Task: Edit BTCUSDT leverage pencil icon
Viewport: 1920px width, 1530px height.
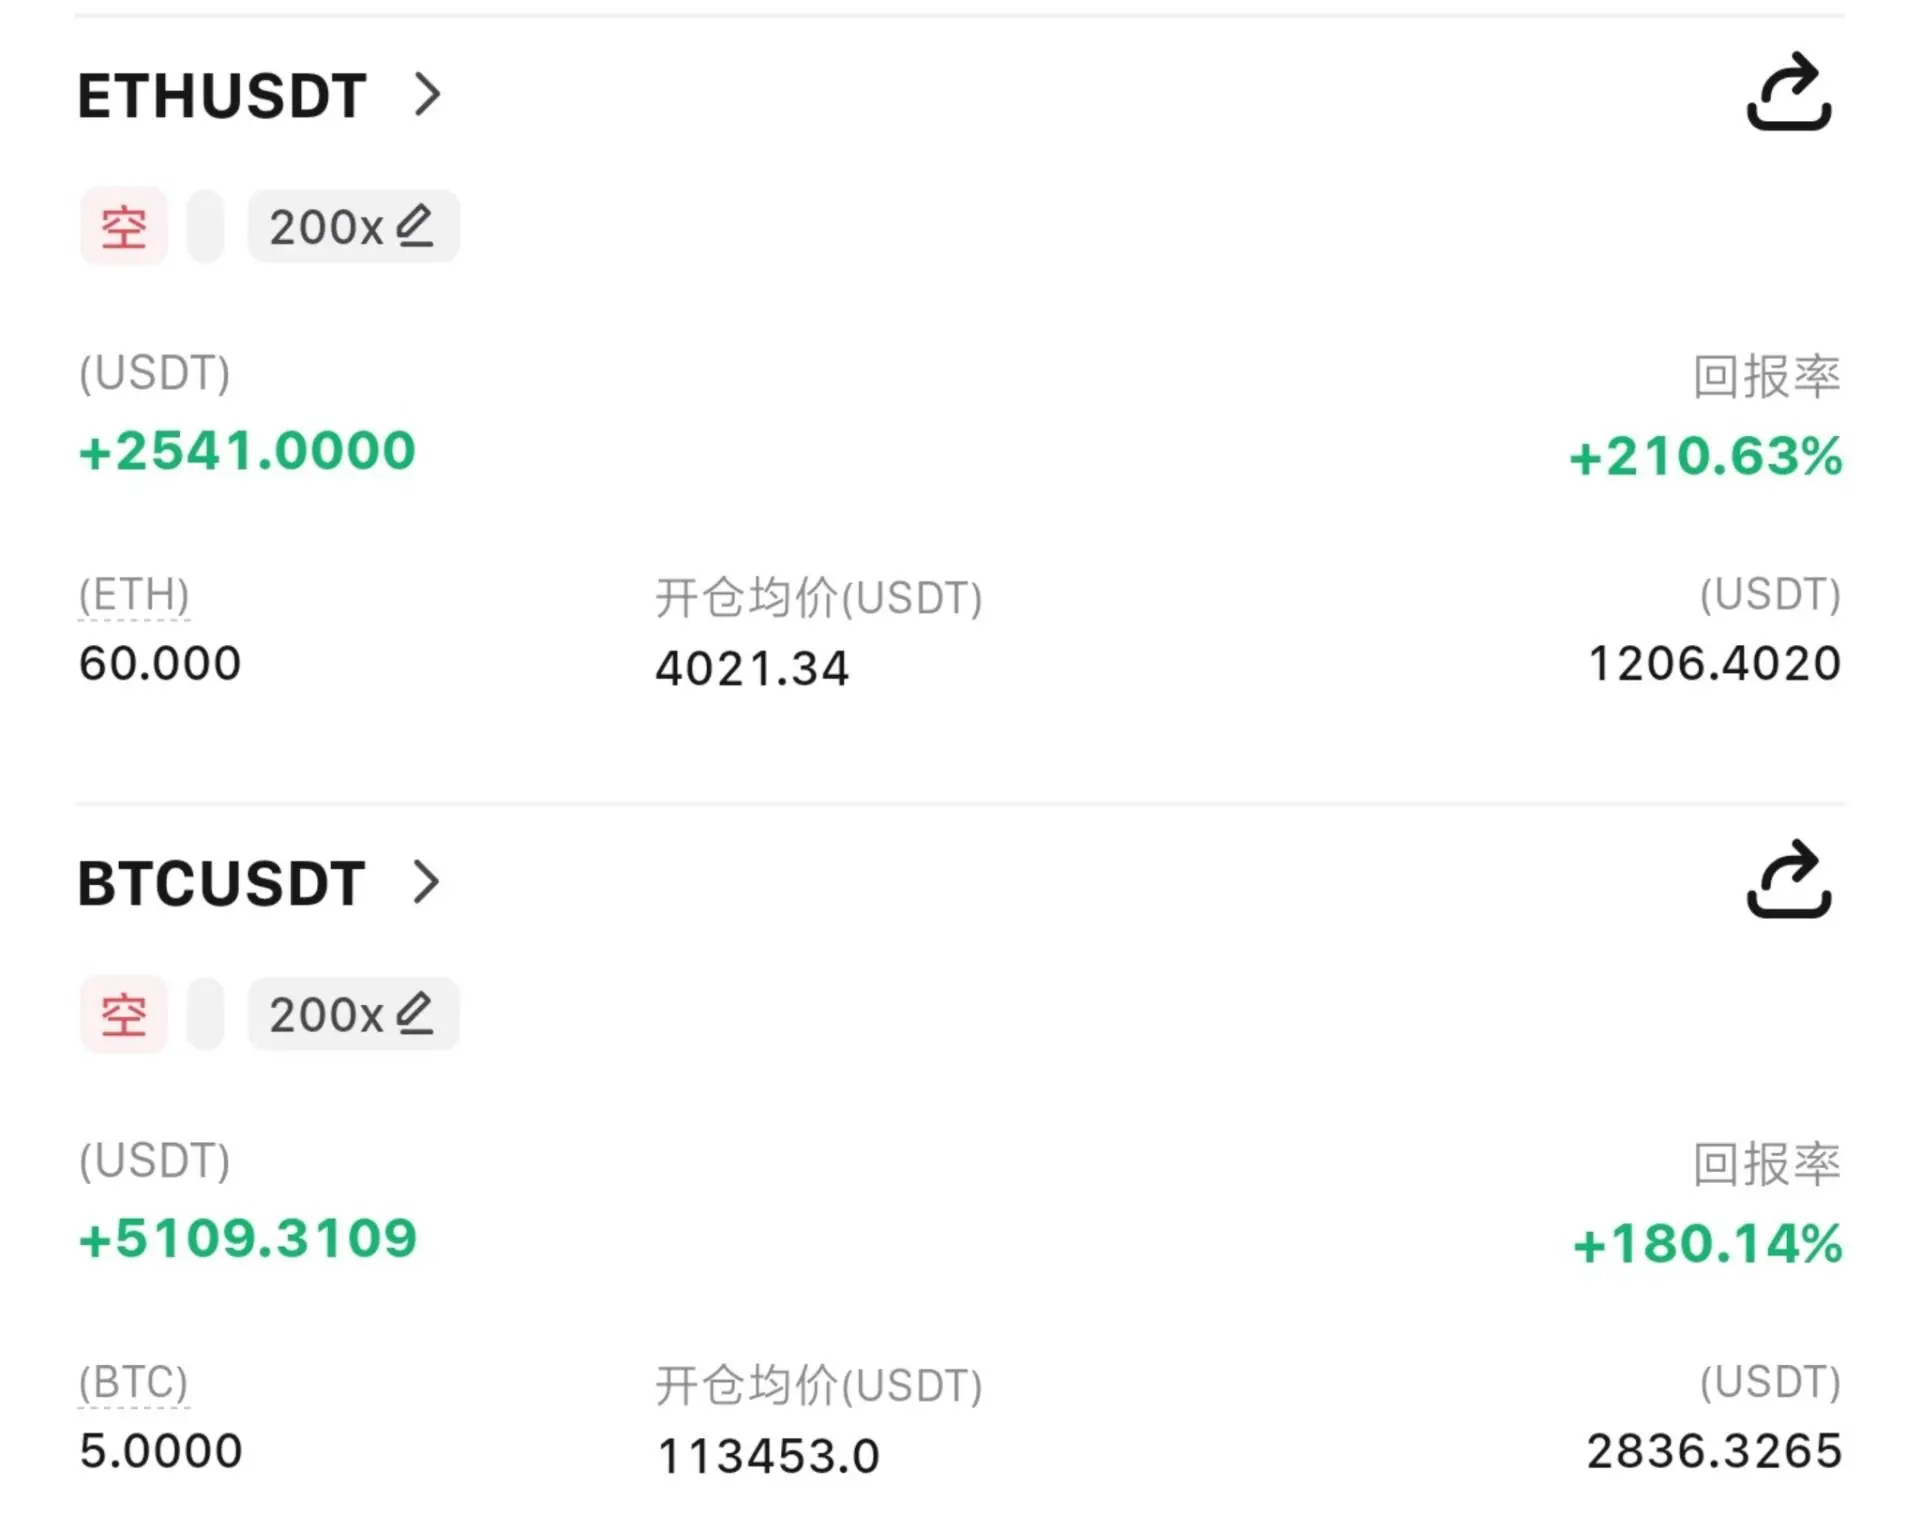Action: (x=414, y=1013)
